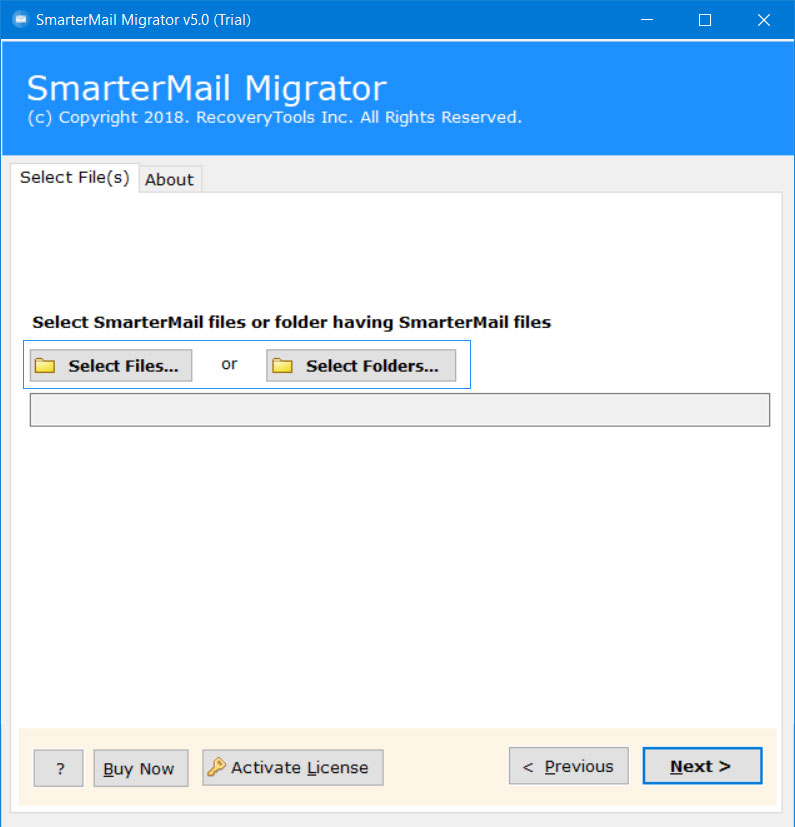Proceed with the Next button

coord(702,766)
